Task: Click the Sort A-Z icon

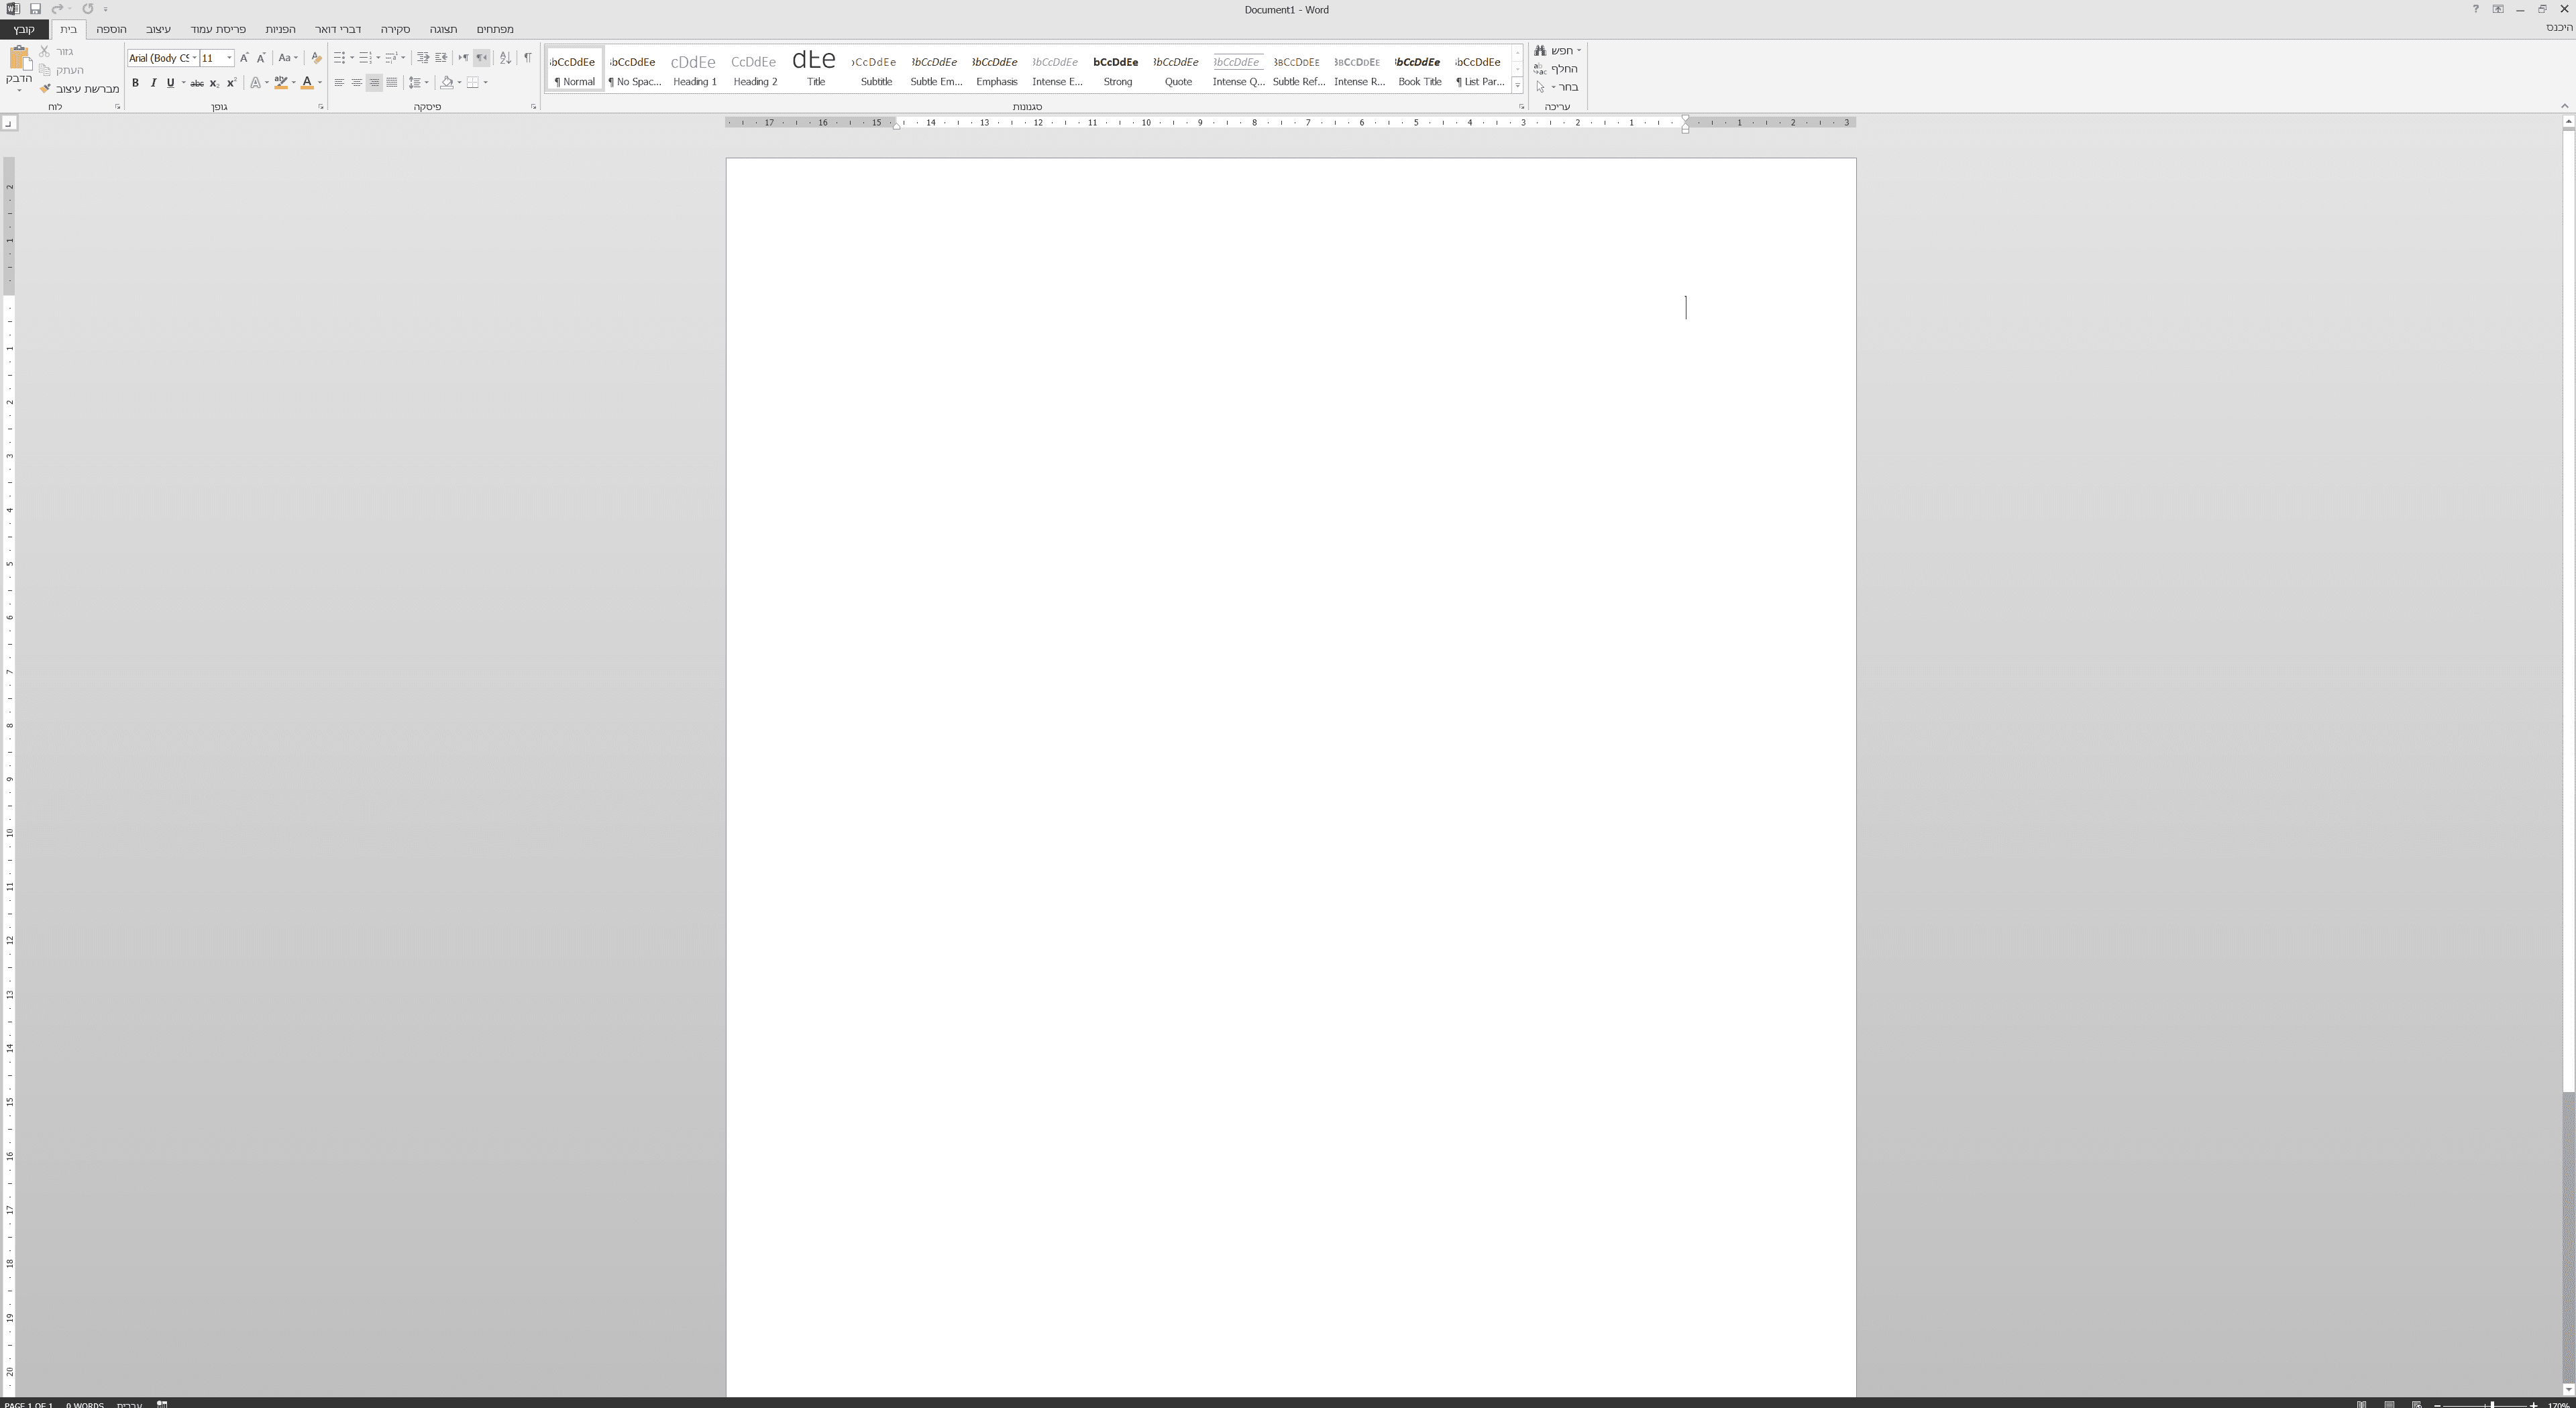Action: pyautogui.click(x=505, y=58)
